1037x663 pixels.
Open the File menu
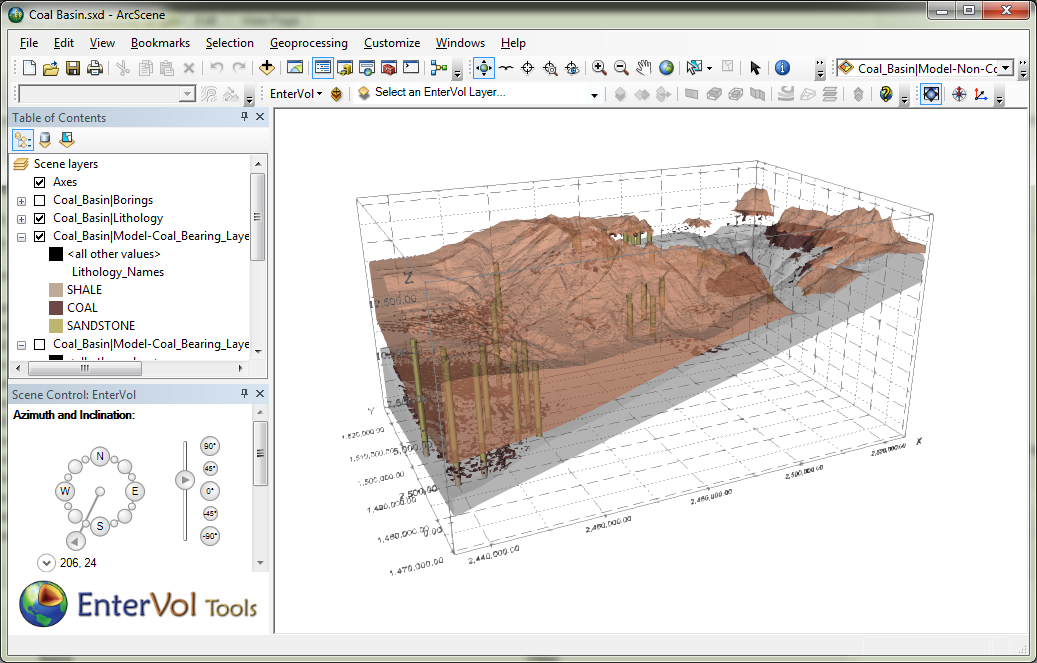[29, 43]
